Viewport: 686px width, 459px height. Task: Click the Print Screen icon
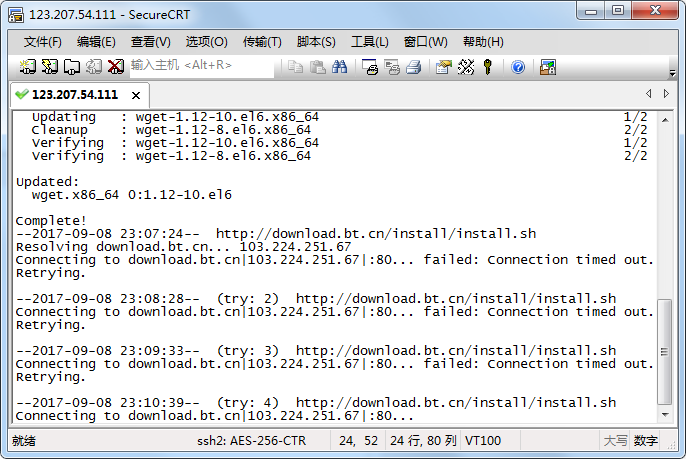click(x=370, y=67)
